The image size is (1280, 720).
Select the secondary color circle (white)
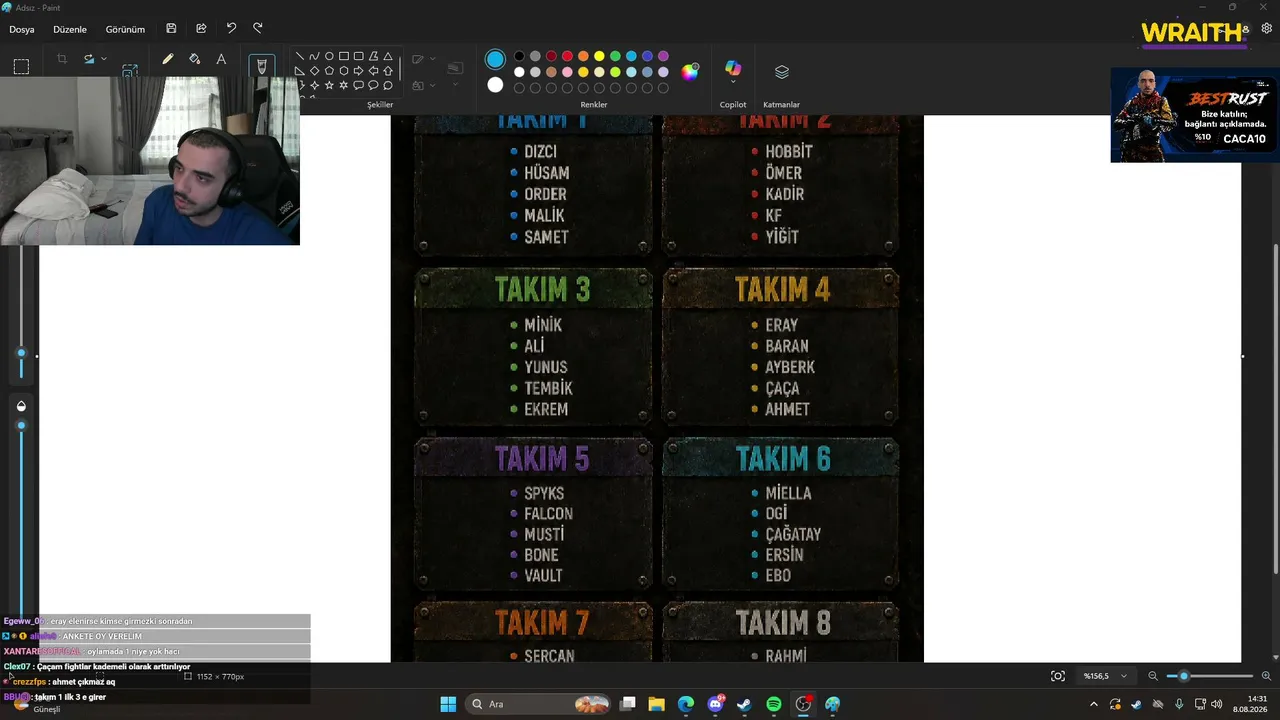click(495, 85)
